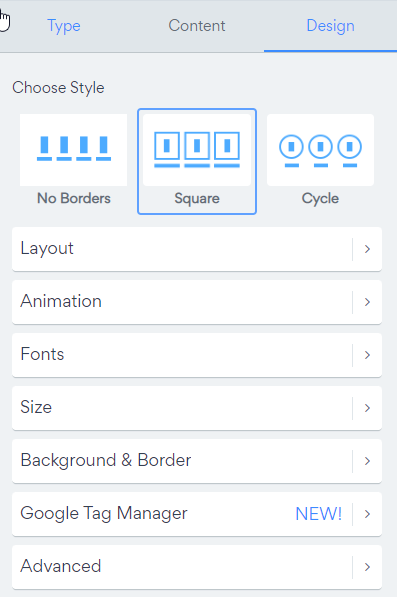Click the Background & Border chevron arrow
Screen dimensions: 397x597
click(367, 461)
